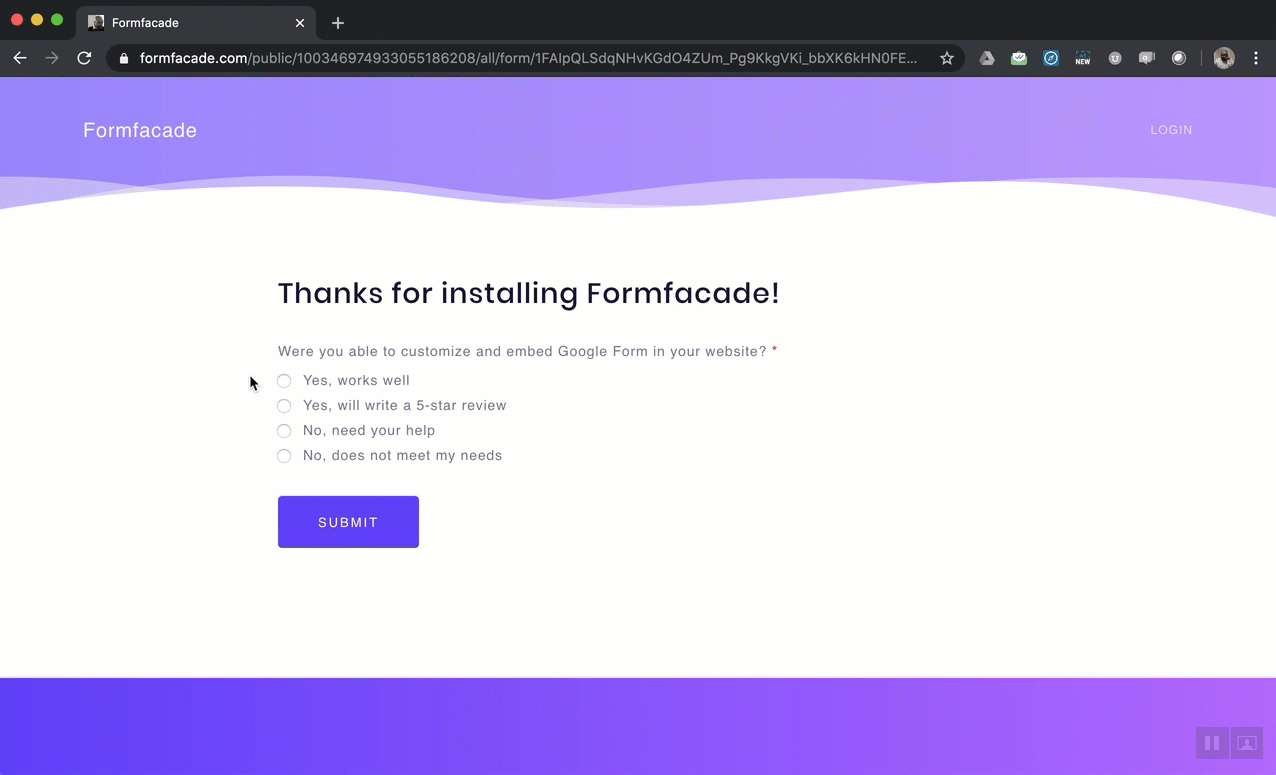Image resolution: width=1276 pixels, height=775 pixels.
Task: Click the new tab plus button
Action: [337, 22]
